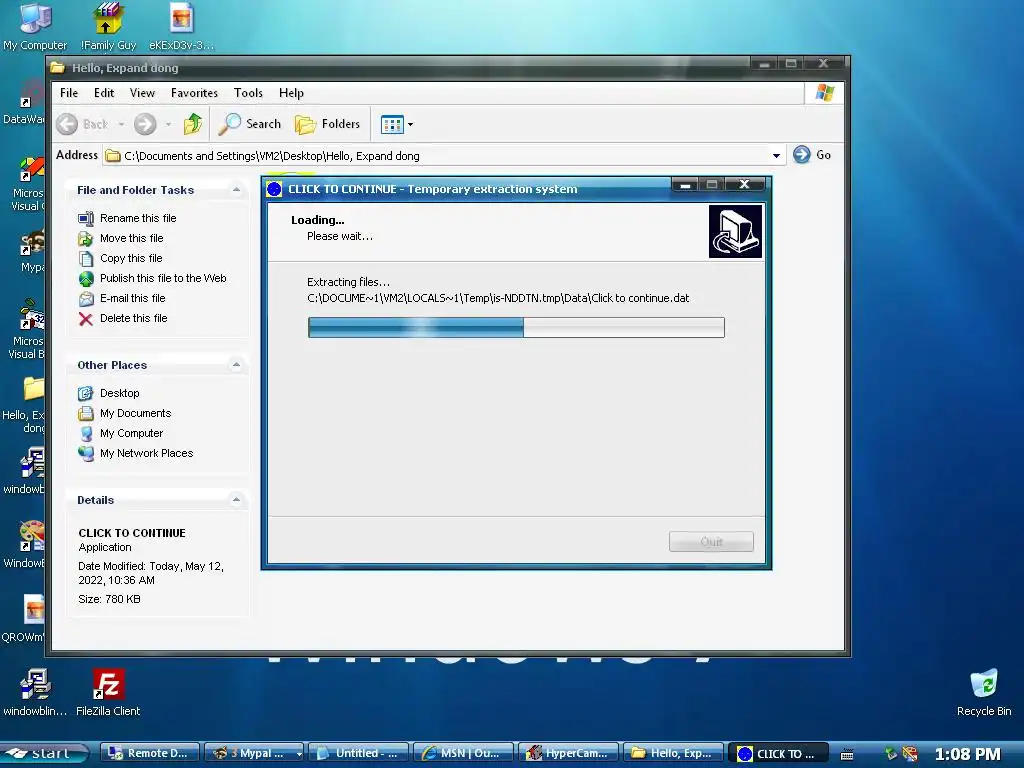This screenshot has height=768, width=1024.
Task: Open the Recycle Bin
Action: click(x=984, y=692)
